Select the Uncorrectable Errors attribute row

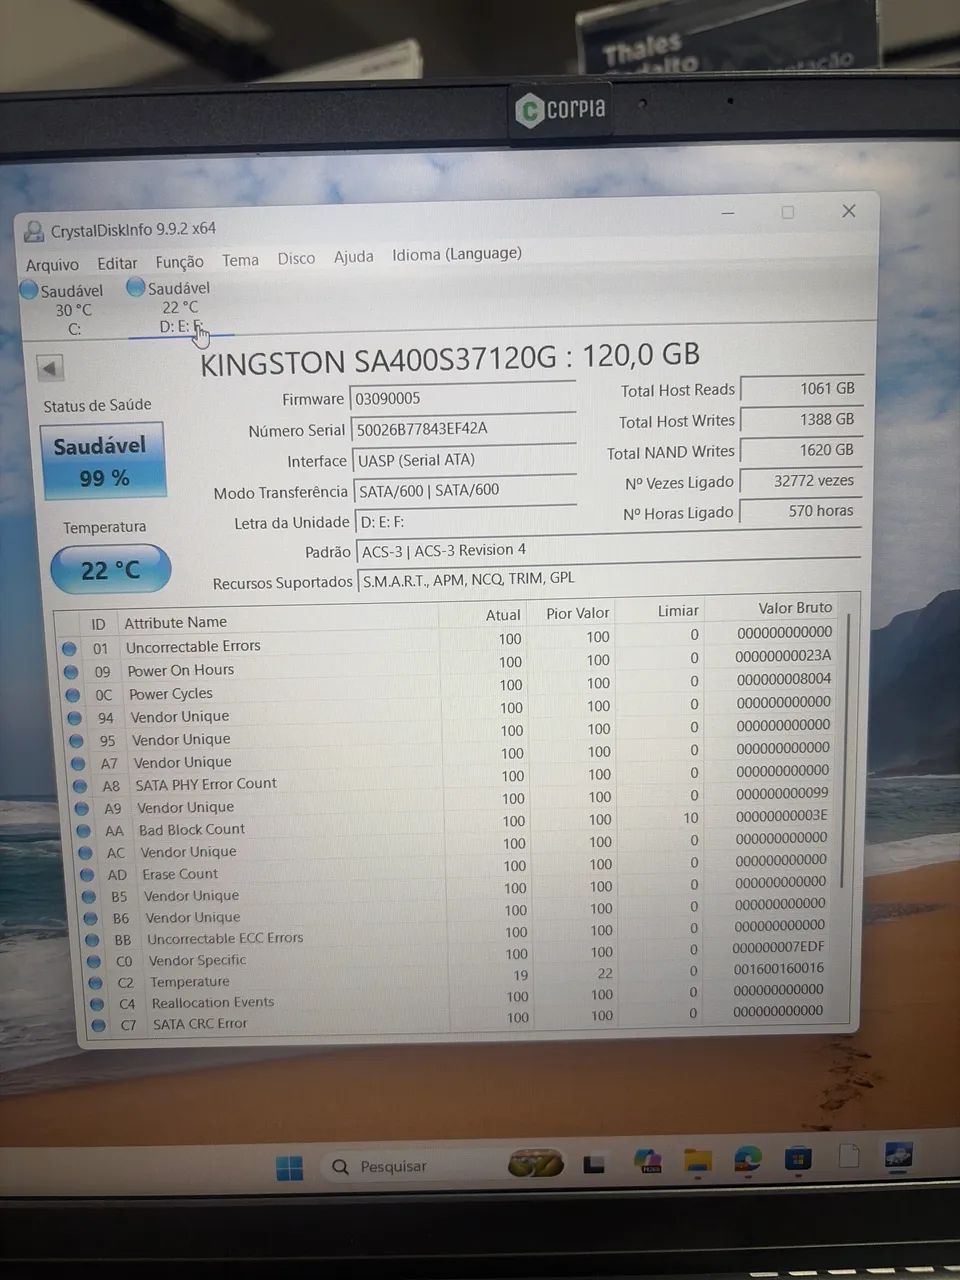[x=450, y=640]
